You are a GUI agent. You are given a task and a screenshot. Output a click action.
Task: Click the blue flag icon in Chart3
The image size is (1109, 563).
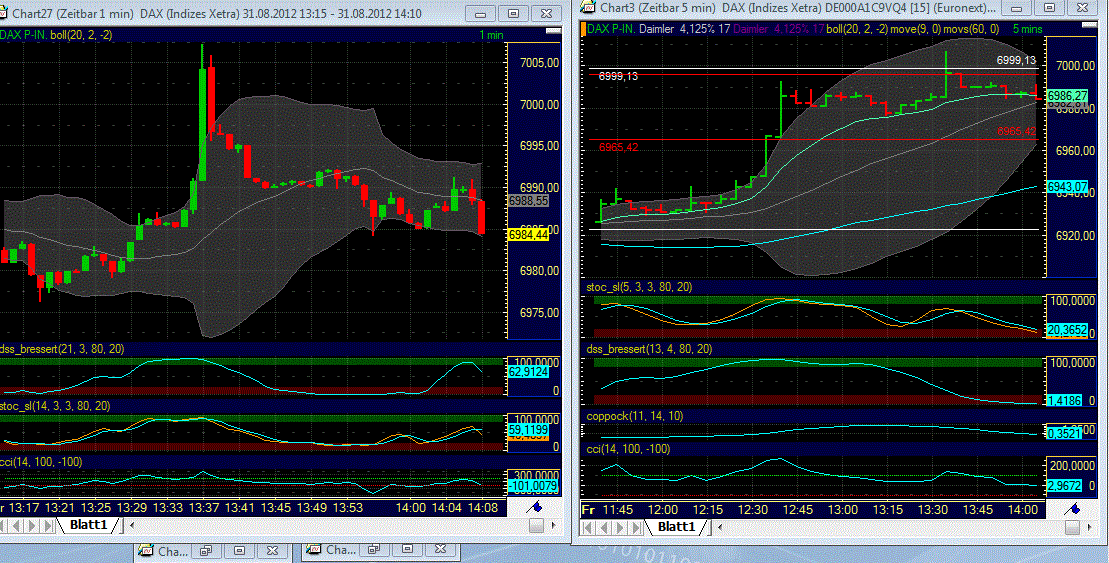point(1072,509)
